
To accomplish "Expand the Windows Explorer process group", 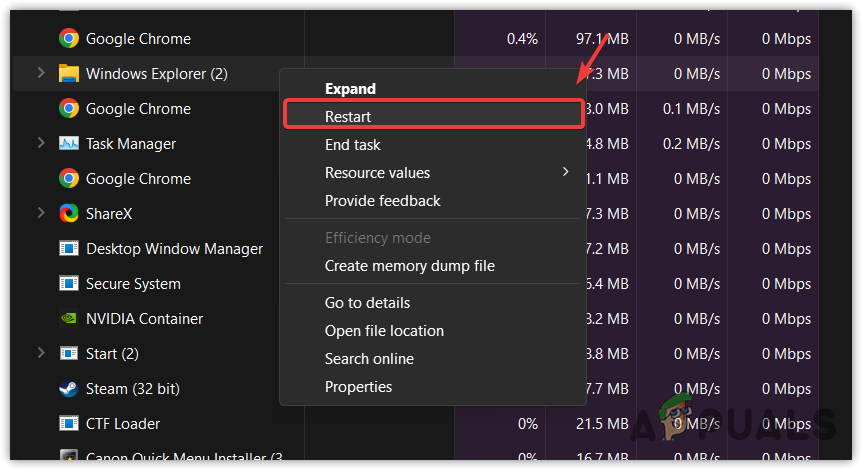I will (x=41, y=73).
